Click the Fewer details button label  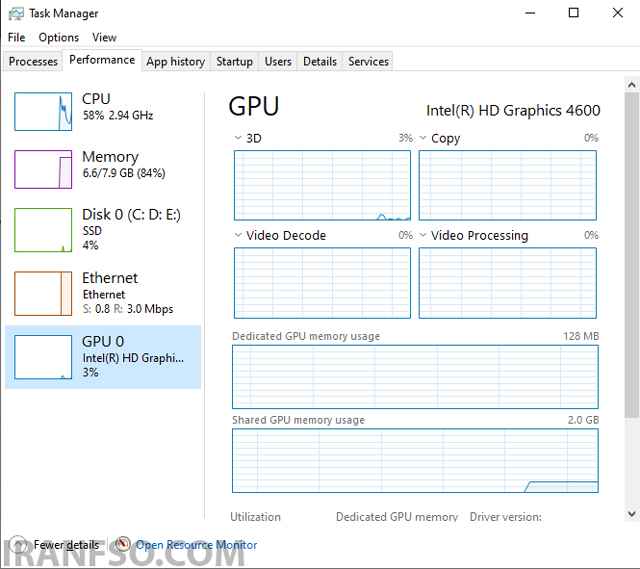[66, 545]
